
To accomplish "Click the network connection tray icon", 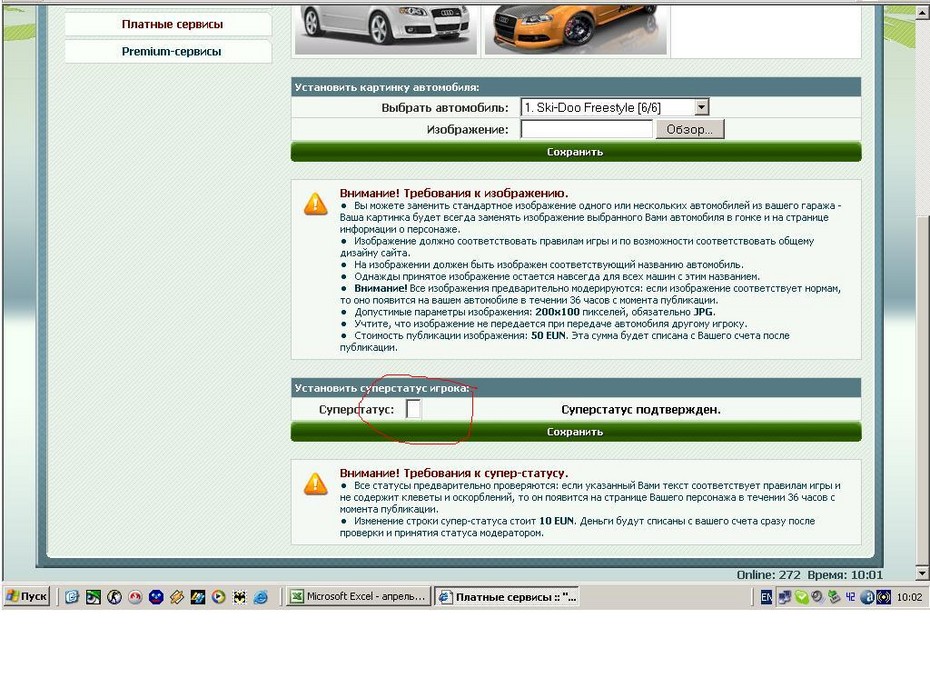I will pyautogui.click(x=784, y=597).
